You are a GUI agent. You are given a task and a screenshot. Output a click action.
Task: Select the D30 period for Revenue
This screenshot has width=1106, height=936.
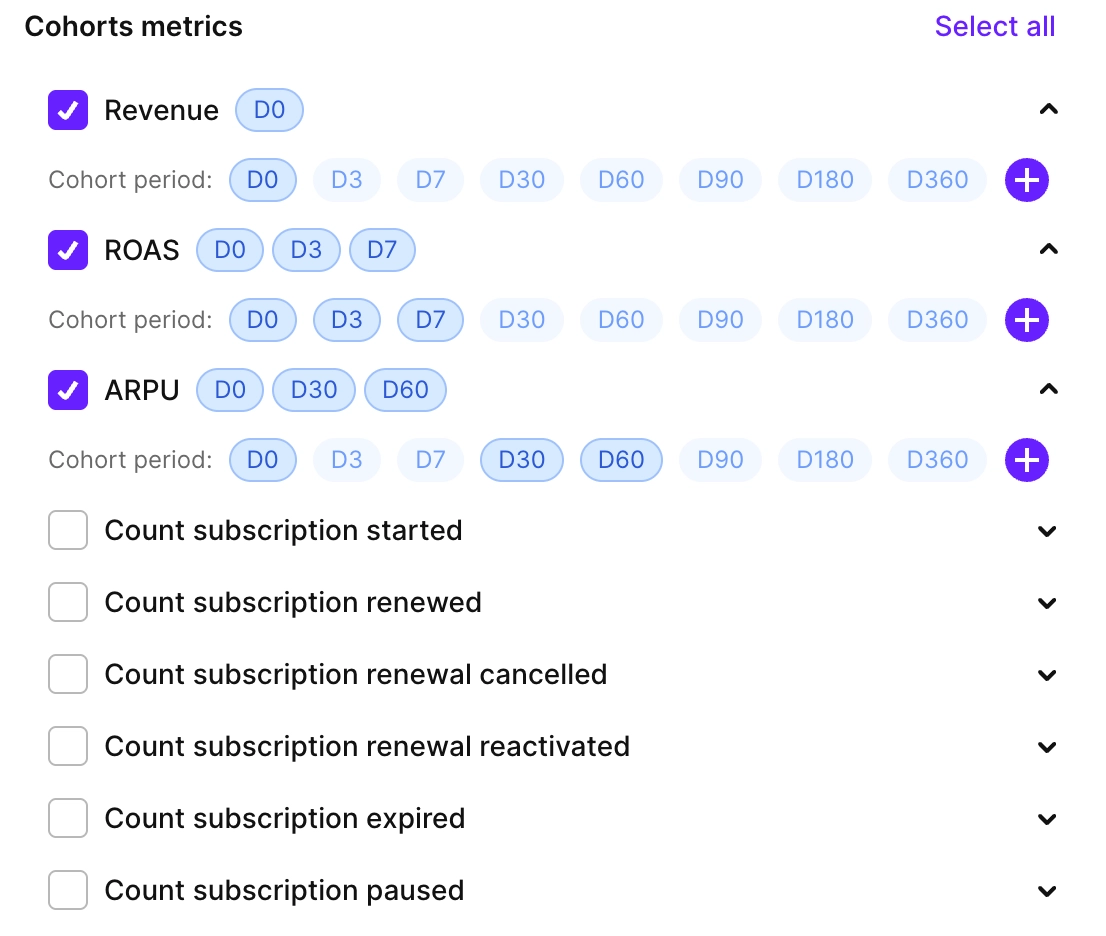(521, 180)
